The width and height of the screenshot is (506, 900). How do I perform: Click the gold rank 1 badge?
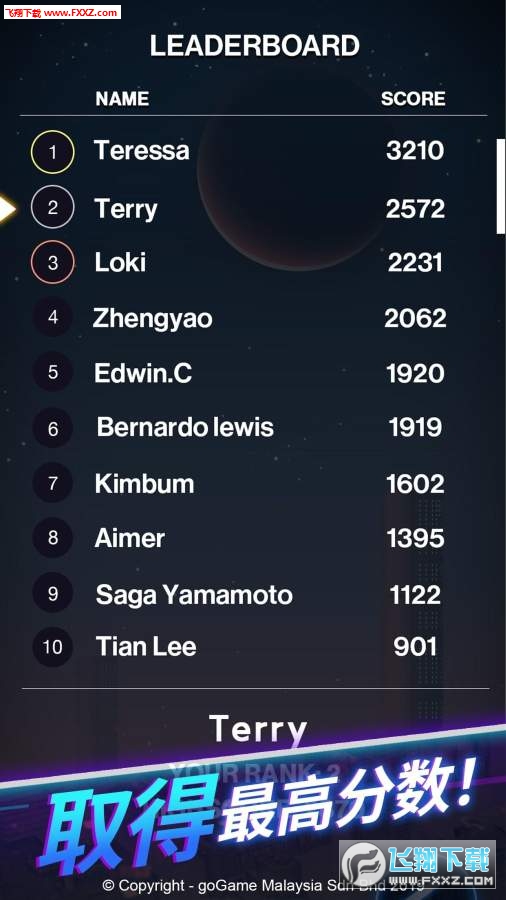coord(53,152)
